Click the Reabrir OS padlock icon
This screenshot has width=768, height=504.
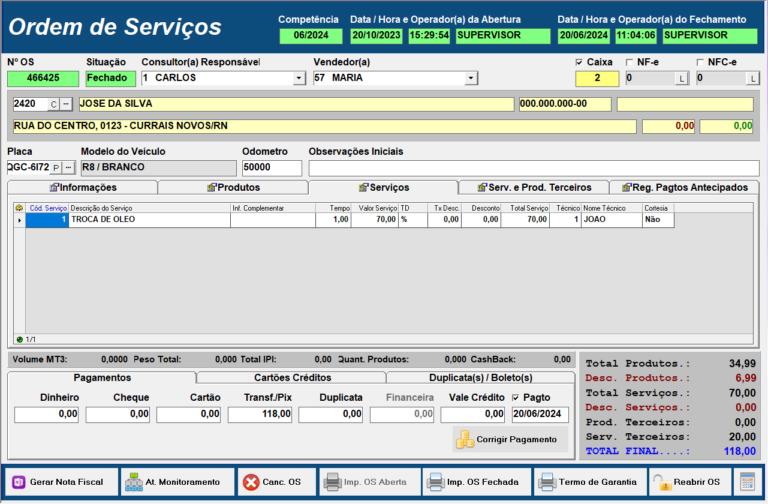pos(662,482)
